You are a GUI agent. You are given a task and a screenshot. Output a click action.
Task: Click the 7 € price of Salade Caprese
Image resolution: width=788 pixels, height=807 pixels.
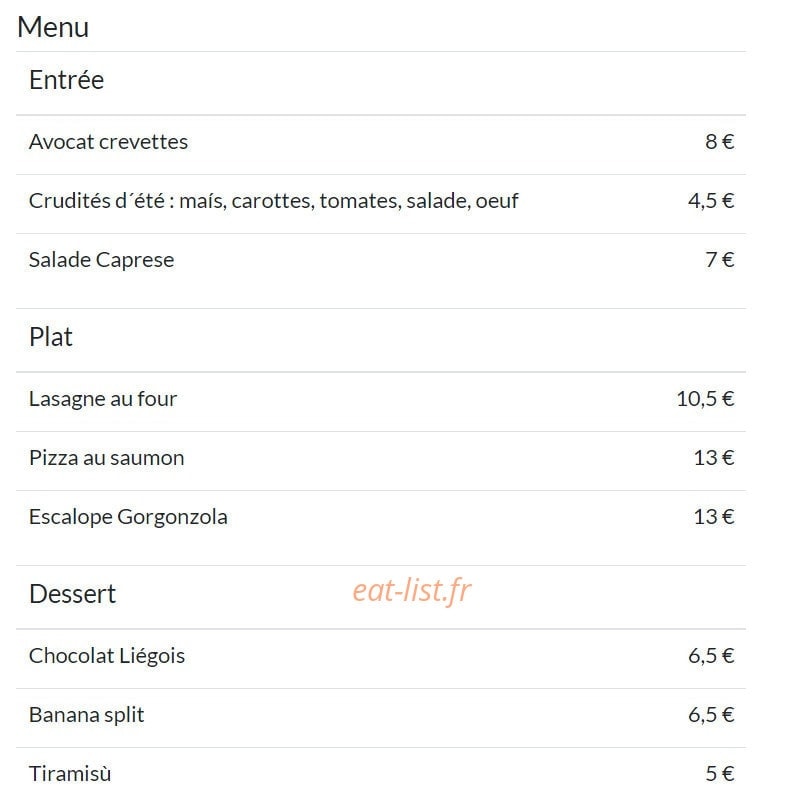tap(720, 260)
